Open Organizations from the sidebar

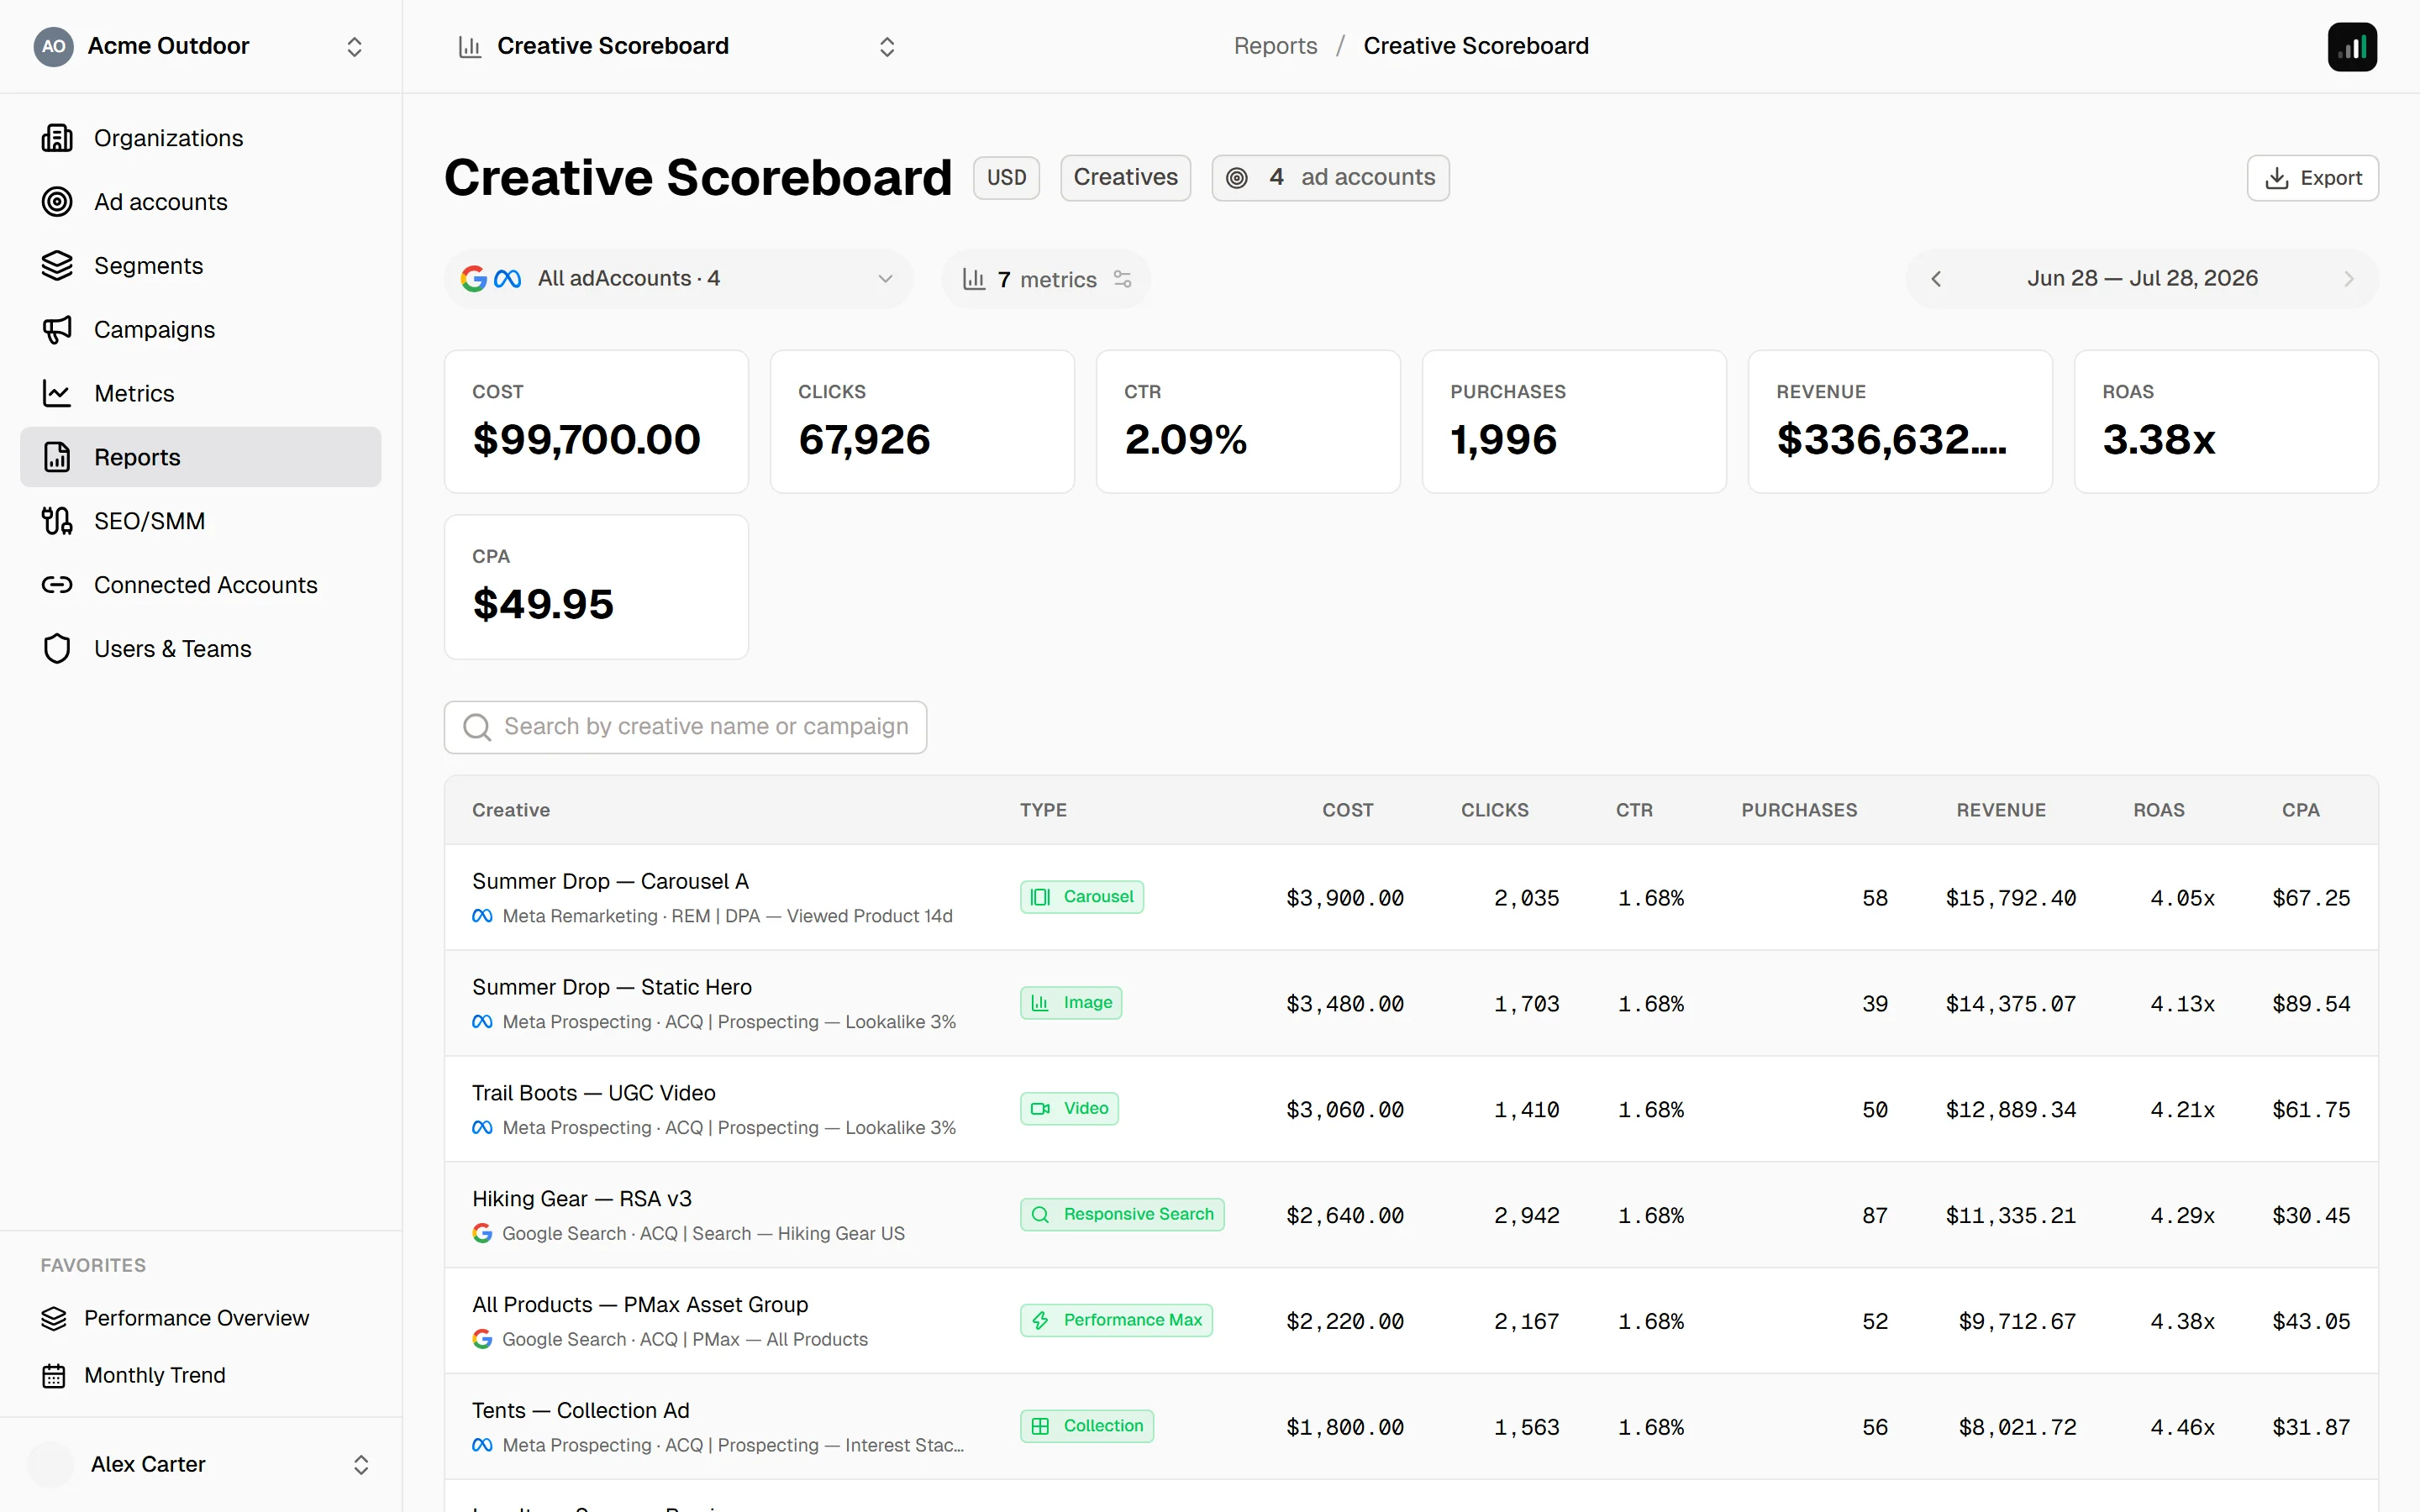(x=200, y=138)
